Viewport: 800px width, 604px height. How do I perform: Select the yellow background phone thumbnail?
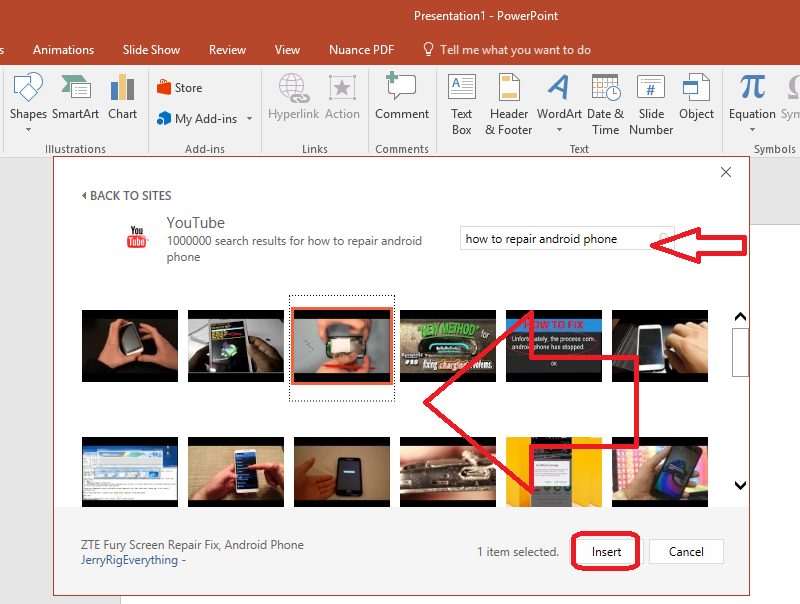coord(554,472)
